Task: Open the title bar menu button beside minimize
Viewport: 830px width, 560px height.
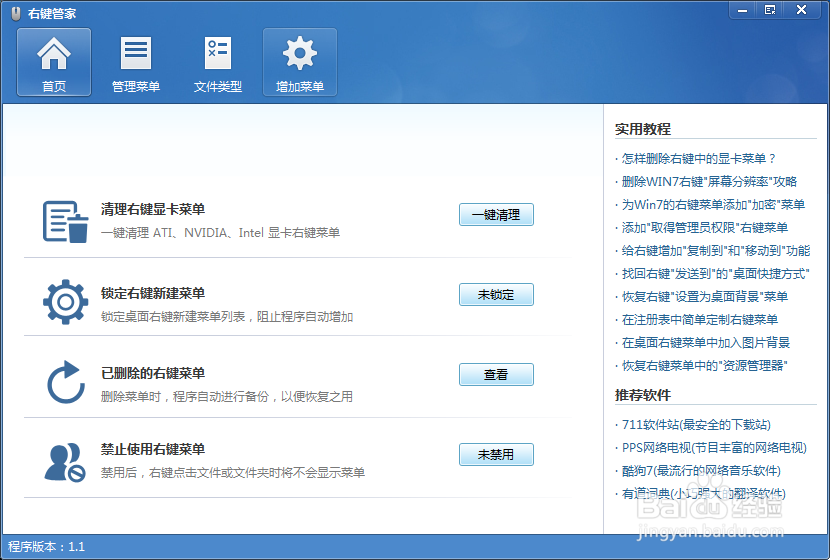Action: (770, 10)
